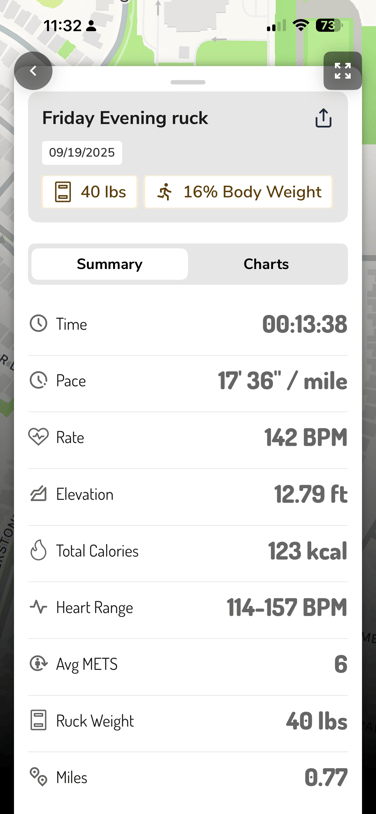376x814 pixels.
Task: Tap the Avg METS icon
Action: [x=38, y=664]
